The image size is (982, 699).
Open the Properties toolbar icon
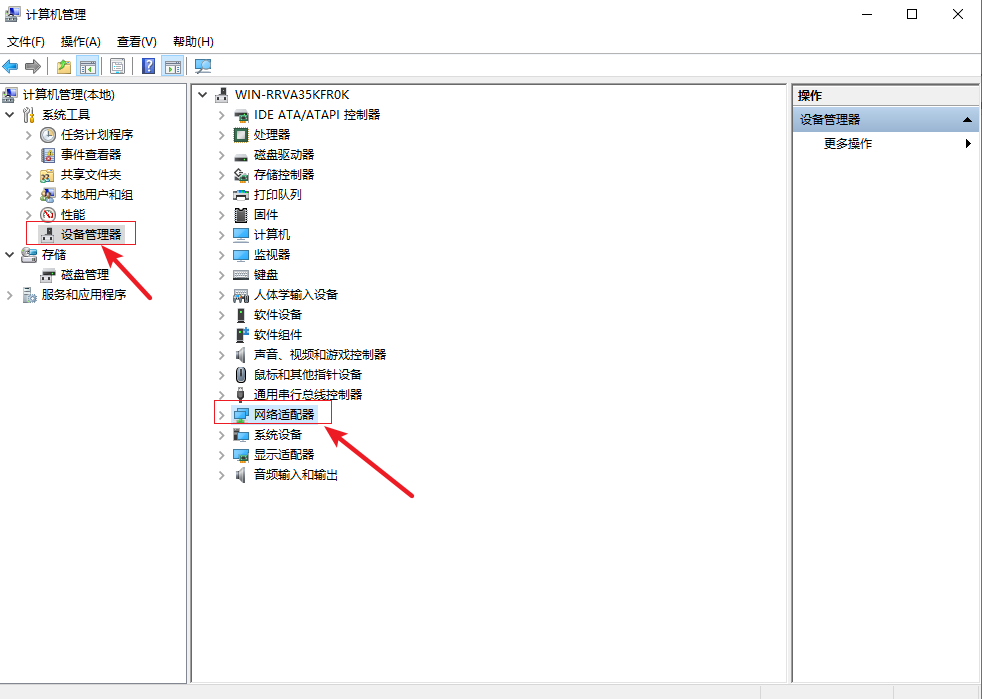click(117, 67)
